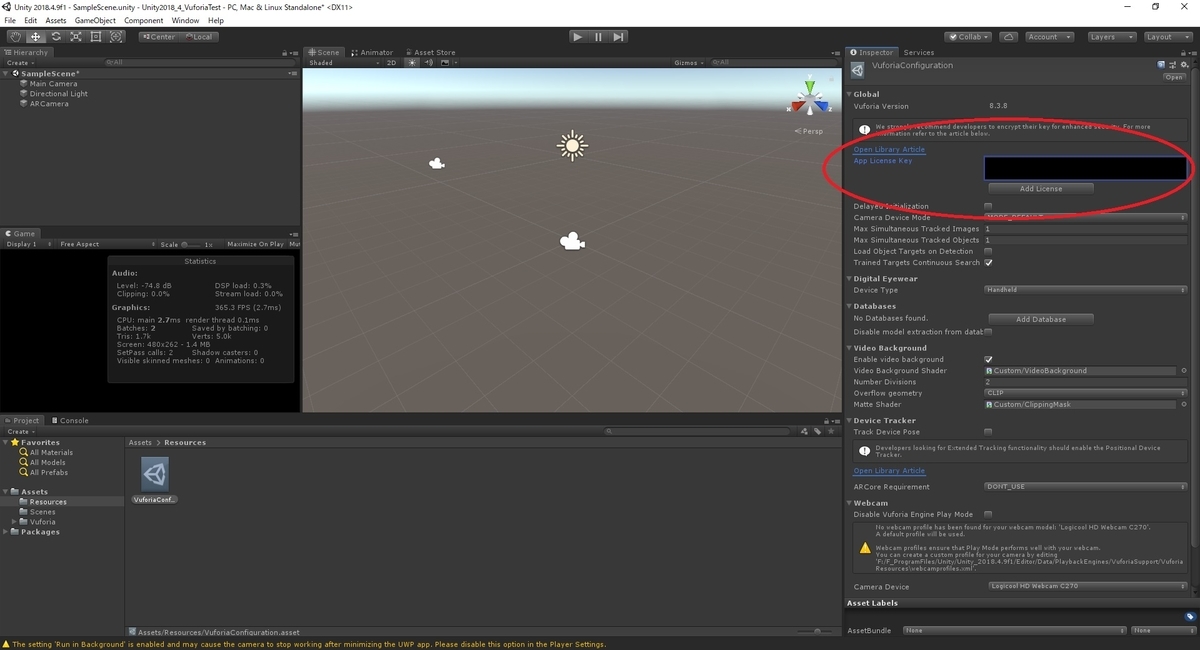Uncheck Enable video background
This screenshot has height=650, width=1200.
988,359
